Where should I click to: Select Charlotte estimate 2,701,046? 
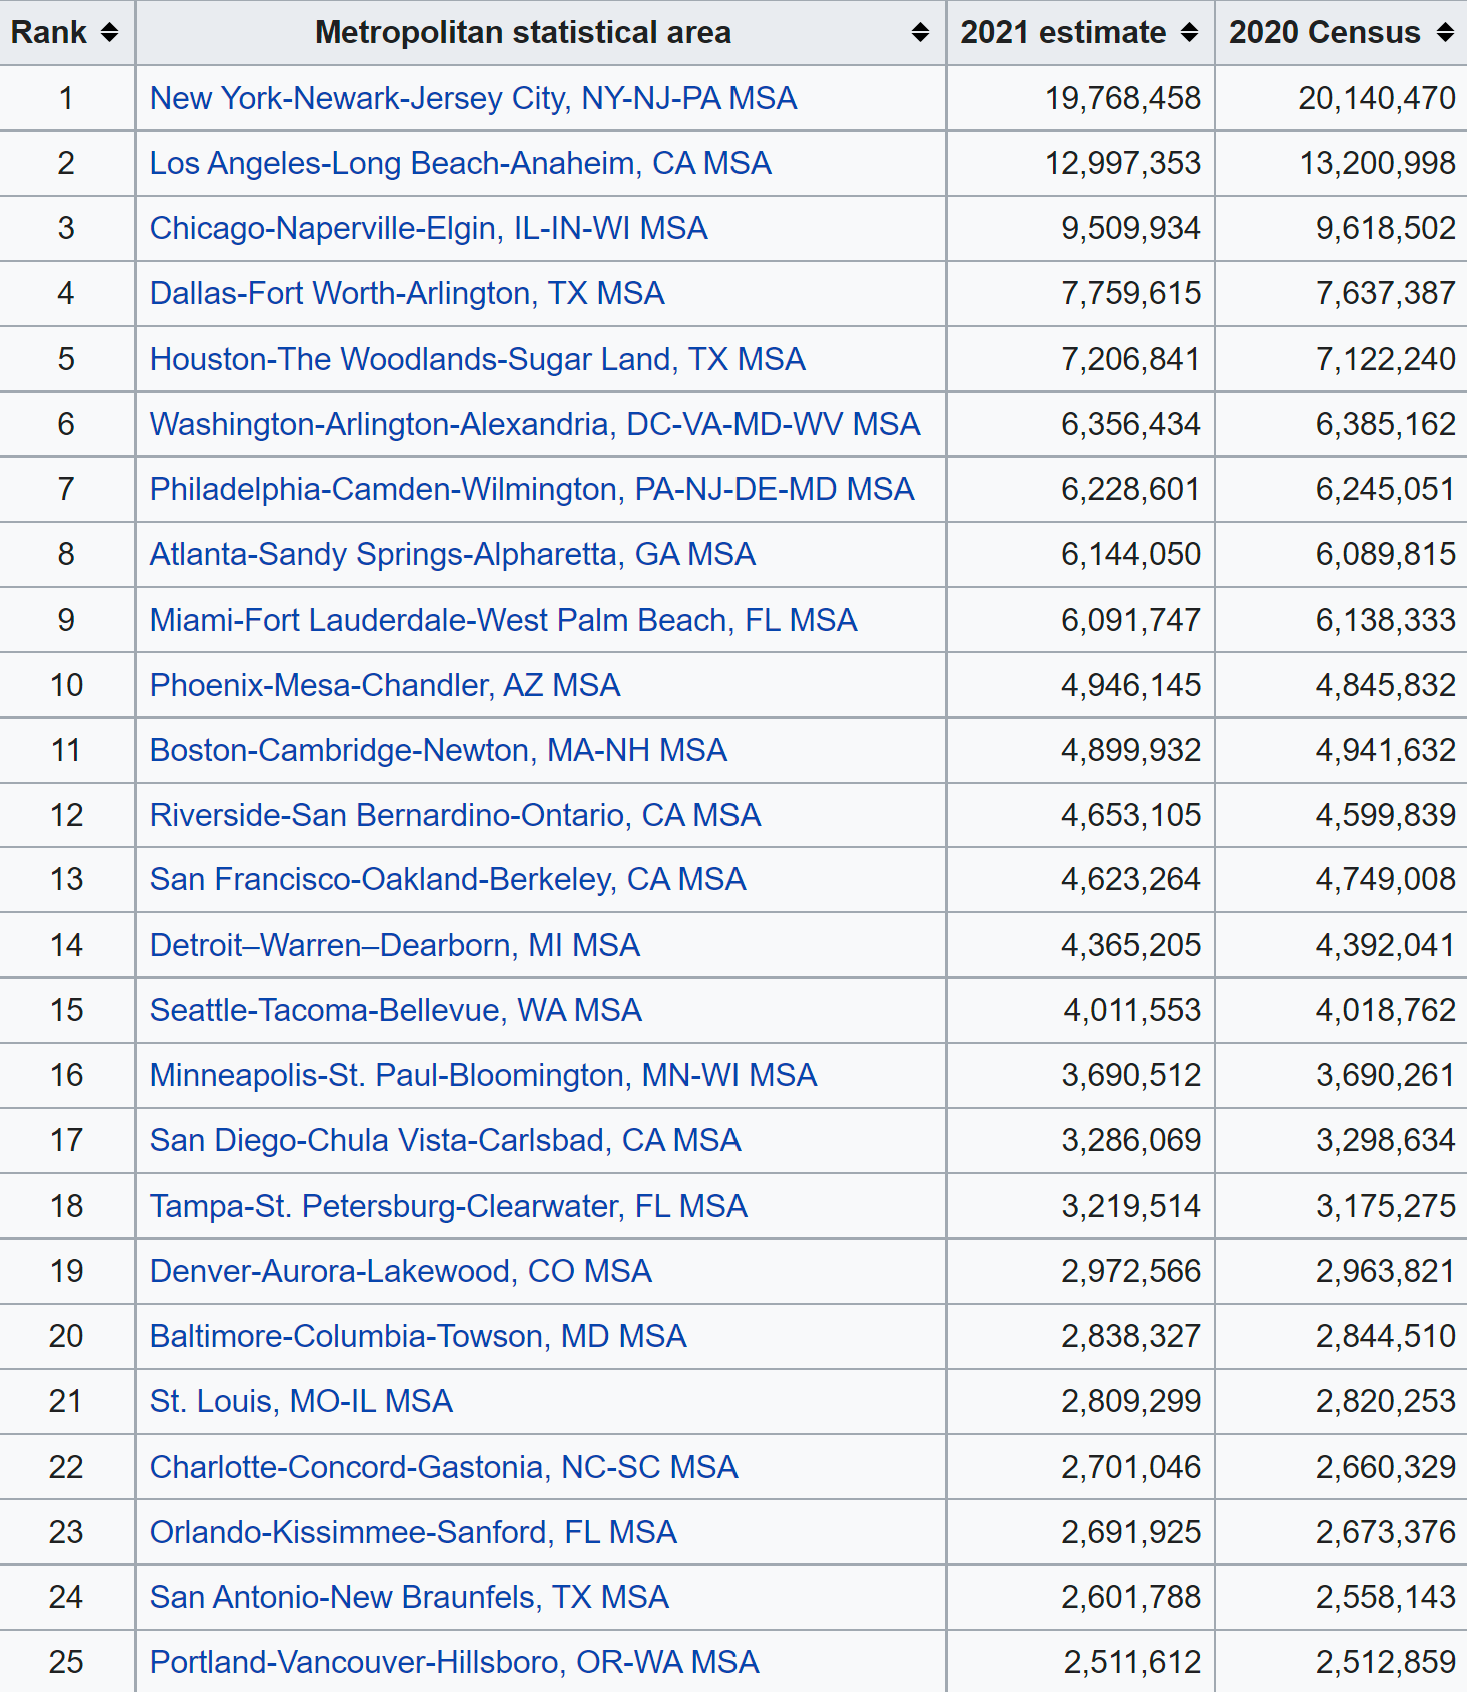[1131, 1467]
